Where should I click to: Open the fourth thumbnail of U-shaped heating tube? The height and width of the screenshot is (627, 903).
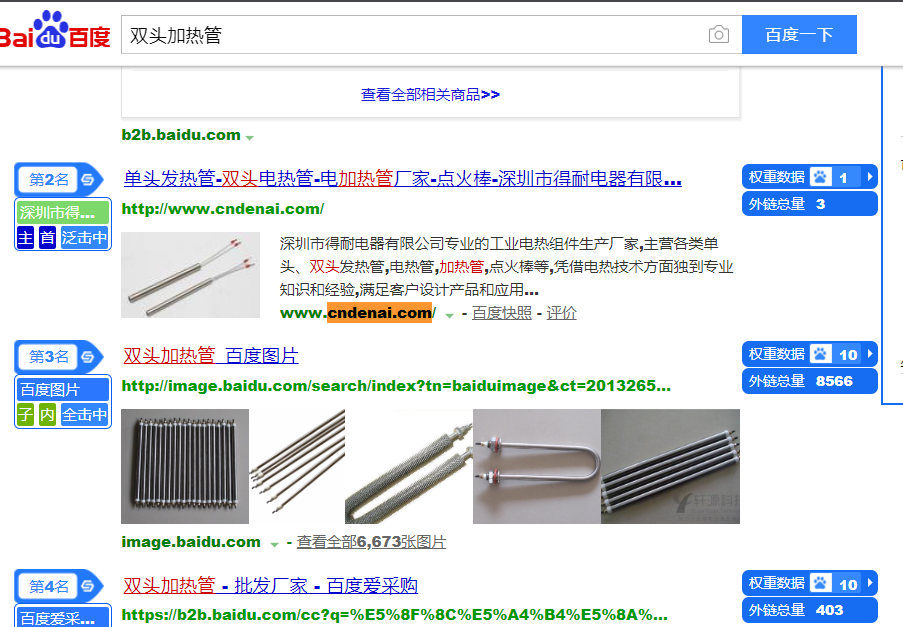coord(537,466)
